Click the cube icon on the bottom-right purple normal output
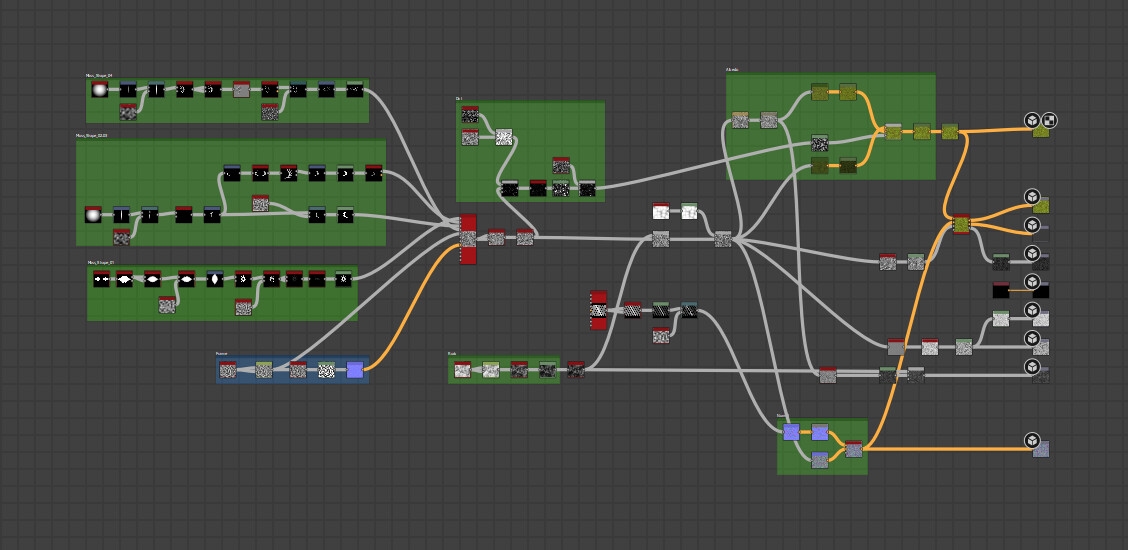Screen dimensions: 1128x550 point(1032,440)
